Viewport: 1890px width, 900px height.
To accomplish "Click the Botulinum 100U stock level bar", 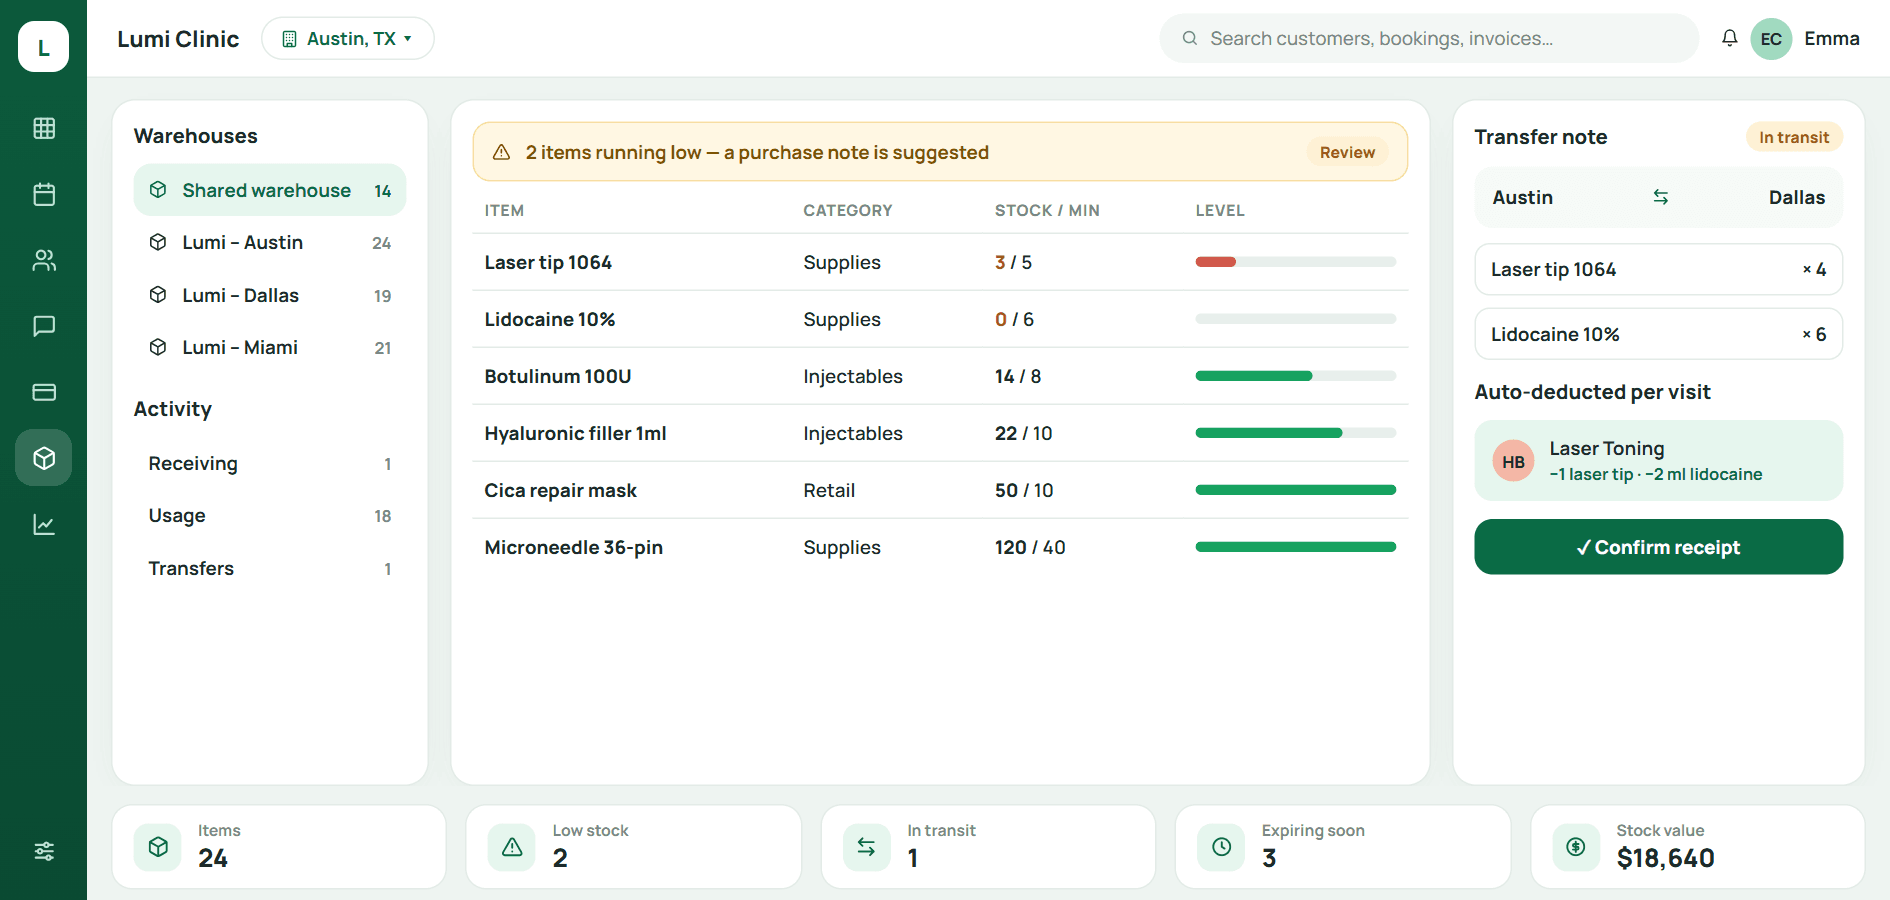I will point(1295,376).
